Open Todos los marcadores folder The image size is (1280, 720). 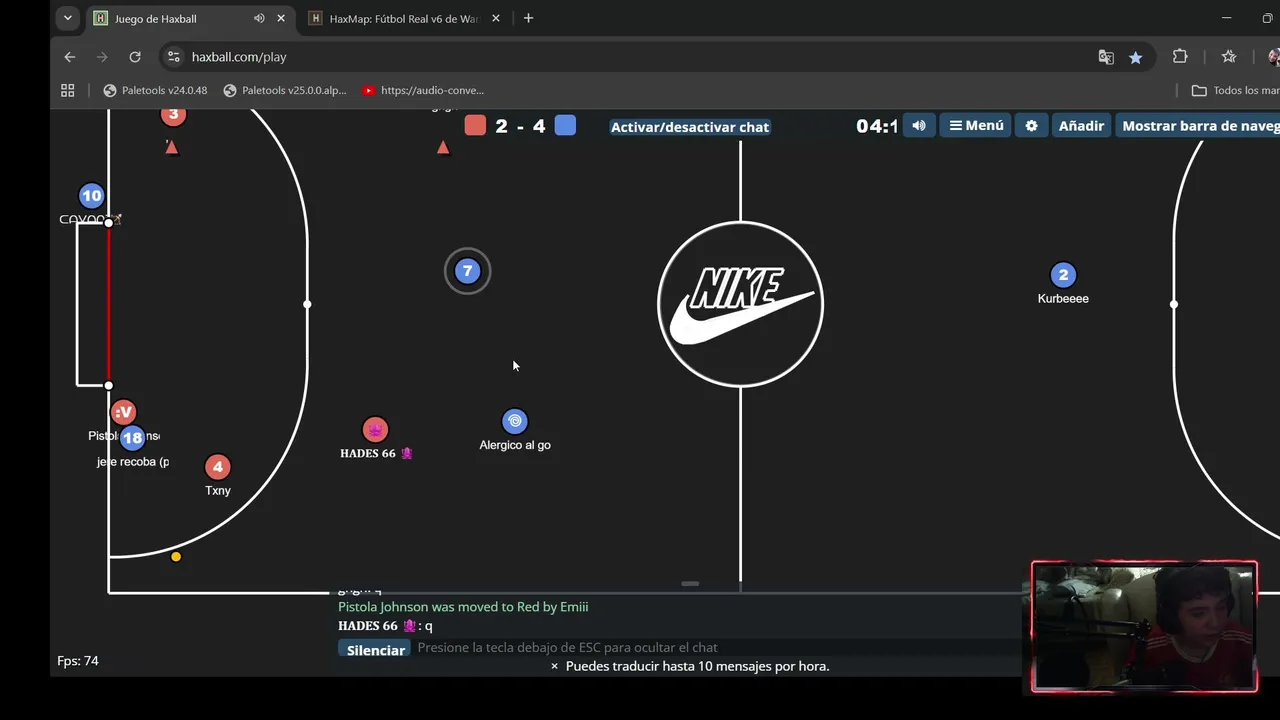click(1236, 90)
